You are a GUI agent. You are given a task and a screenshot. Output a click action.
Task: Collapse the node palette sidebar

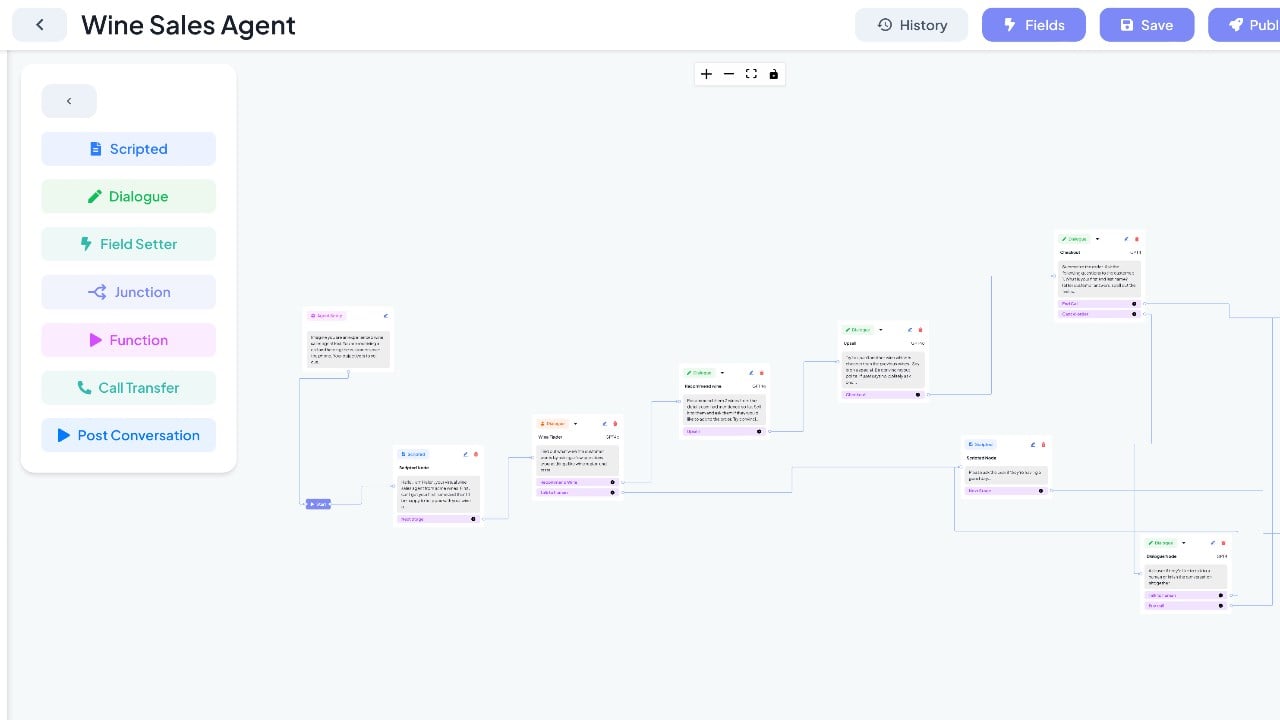point(69,101)
